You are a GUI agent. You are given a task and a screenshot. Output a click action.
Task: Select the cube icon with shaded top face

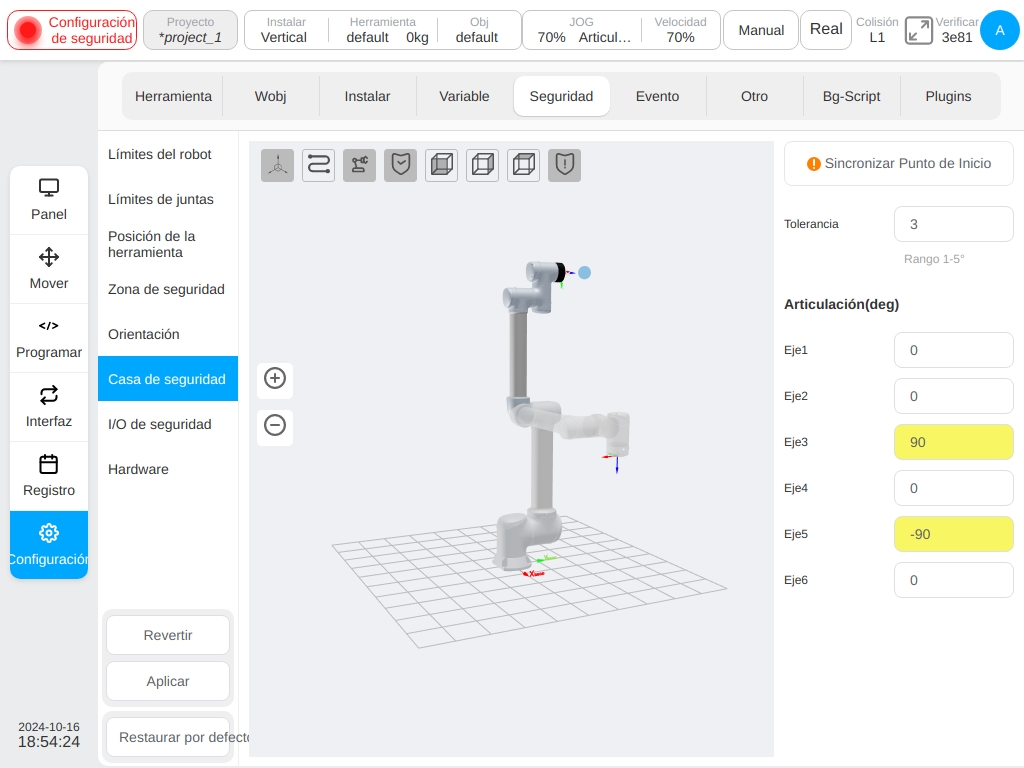pos(524,165)
